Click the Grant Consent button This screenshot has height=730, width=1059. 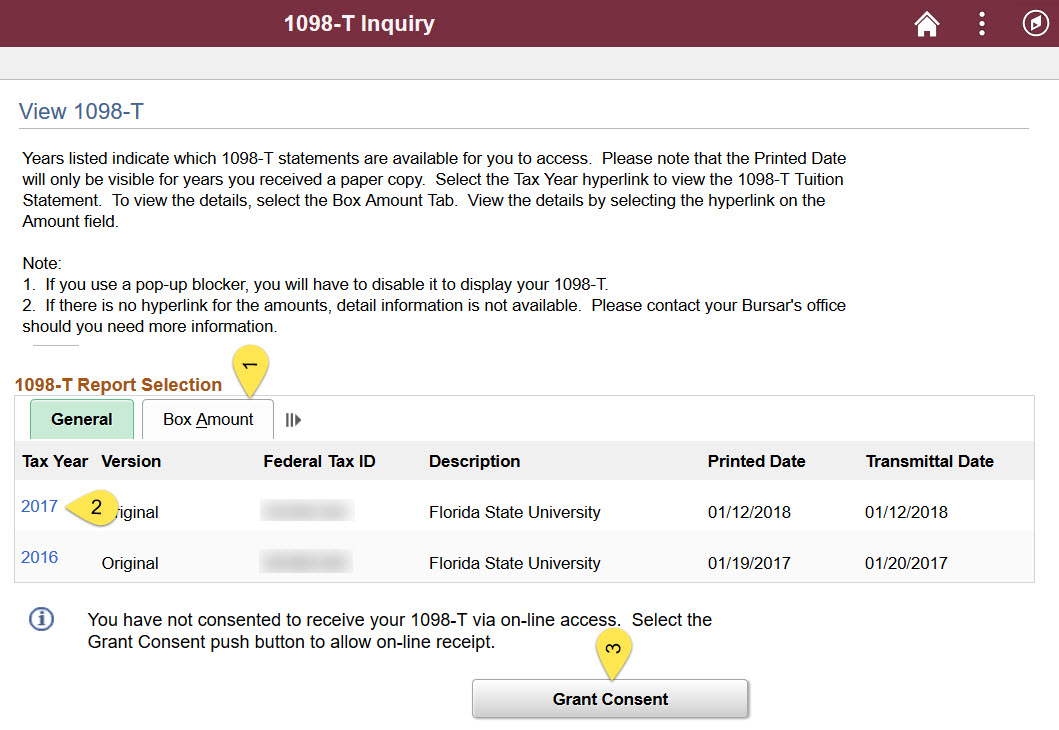[x=610, y=699]
